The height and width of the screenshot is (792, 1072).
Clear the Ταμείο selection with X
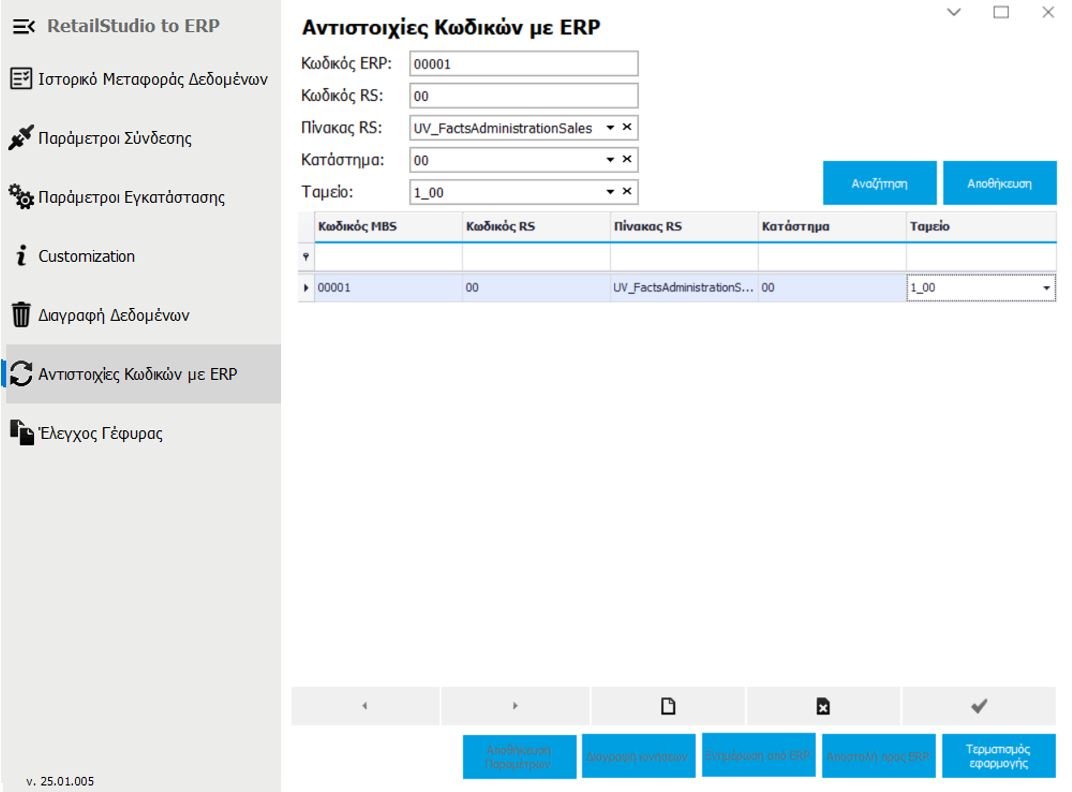(627, 191)
